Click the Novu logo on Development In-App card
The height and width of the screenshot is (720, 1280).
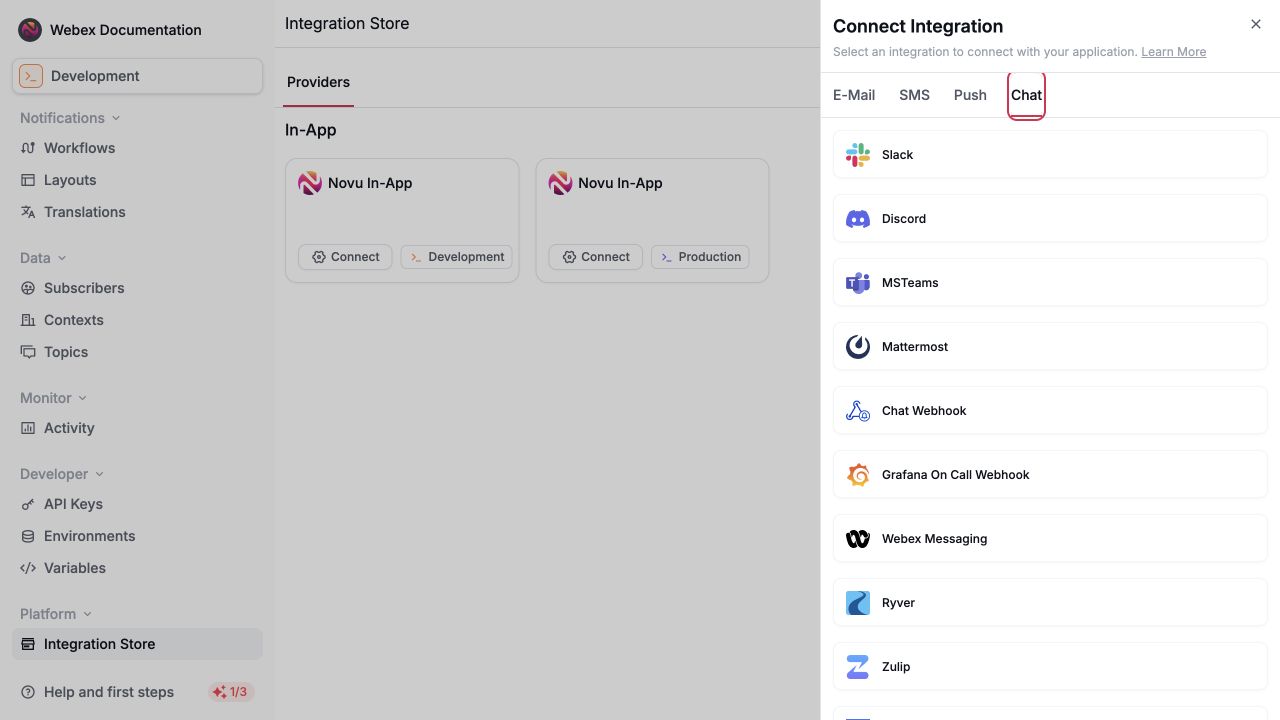[310, 183]
